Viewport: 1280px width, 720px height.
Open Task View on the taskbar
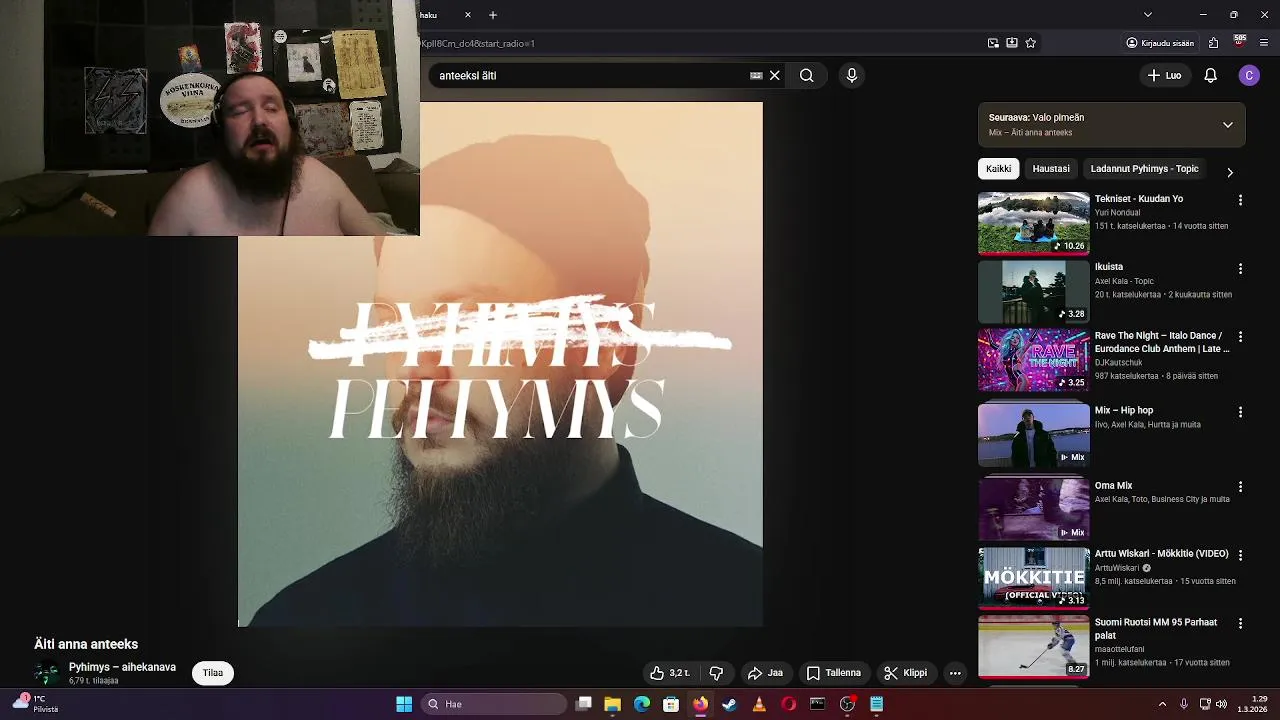pos(584,704)
